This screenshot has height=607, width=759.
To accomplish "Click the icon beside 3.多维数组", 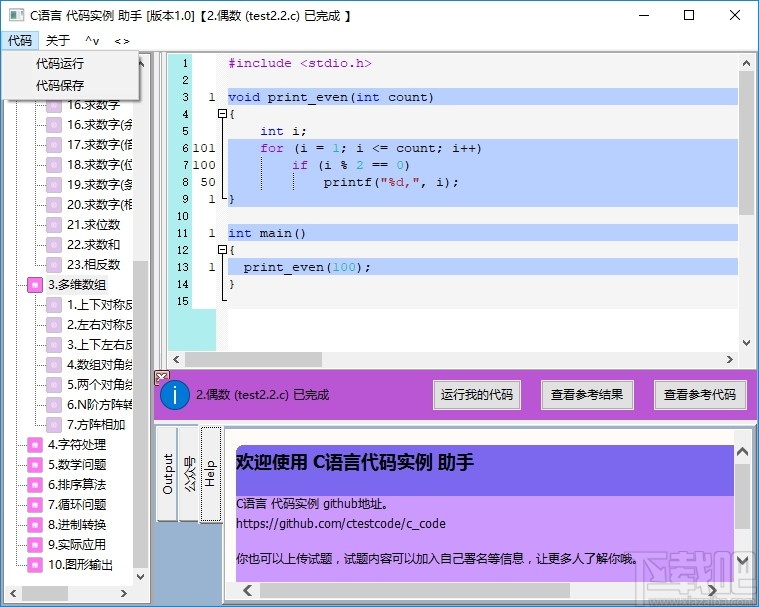I will point(35,285).
